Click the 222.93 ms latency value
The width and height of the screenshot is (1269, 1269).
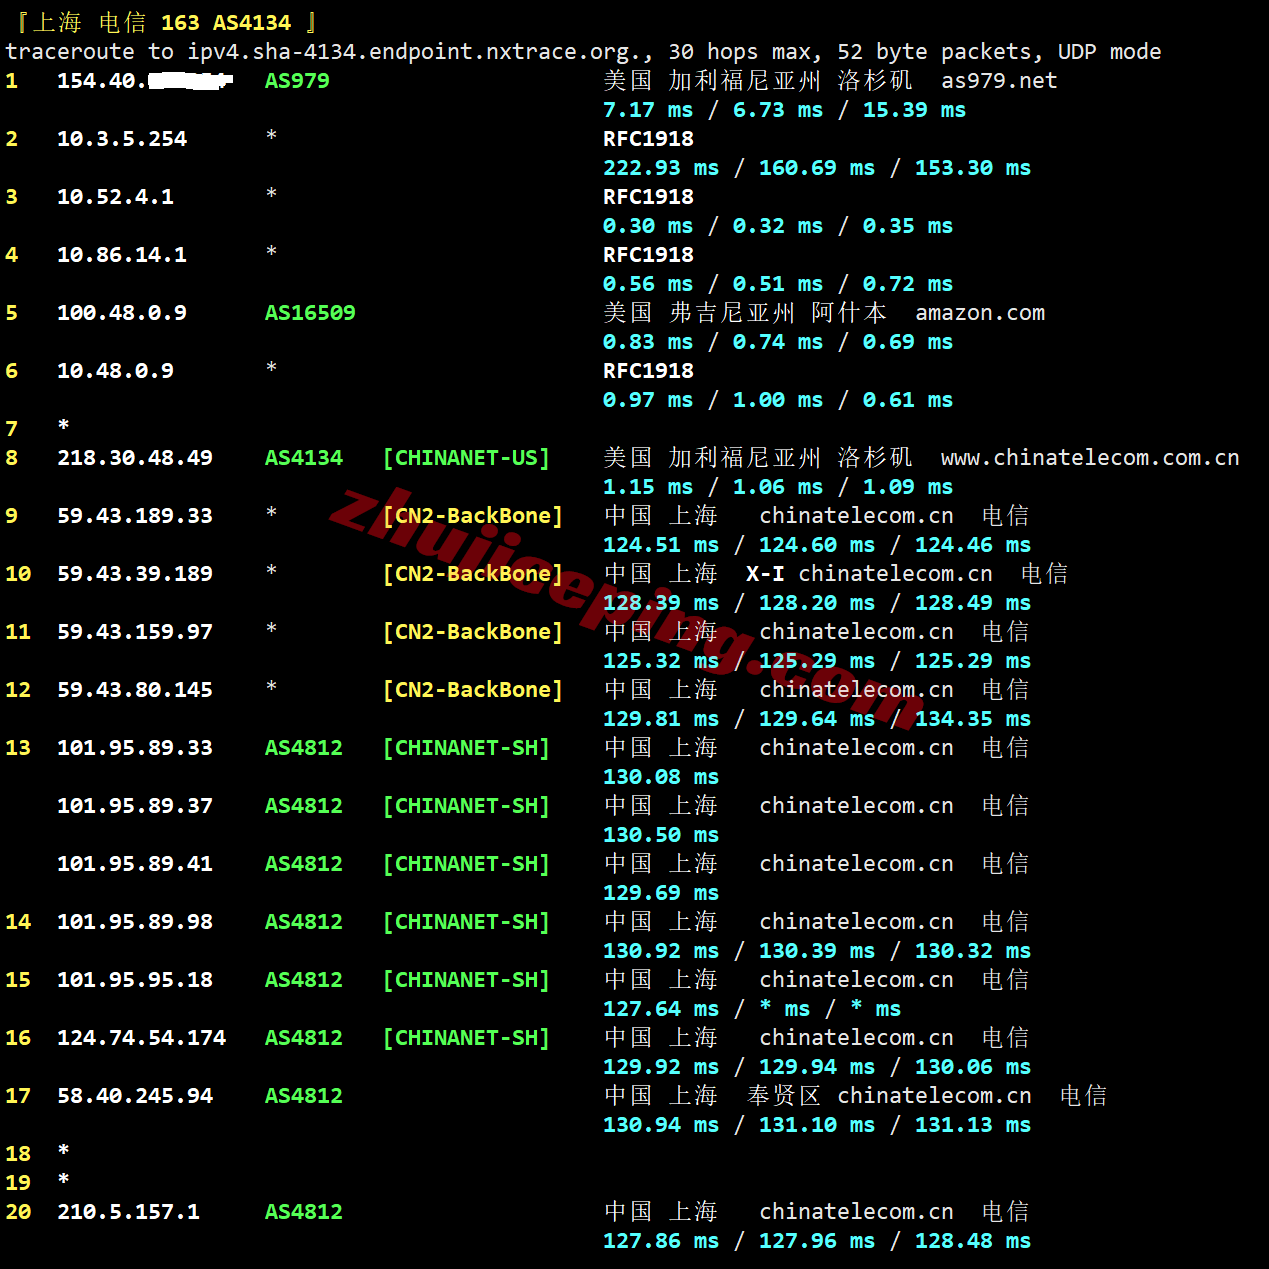(661, 168)
